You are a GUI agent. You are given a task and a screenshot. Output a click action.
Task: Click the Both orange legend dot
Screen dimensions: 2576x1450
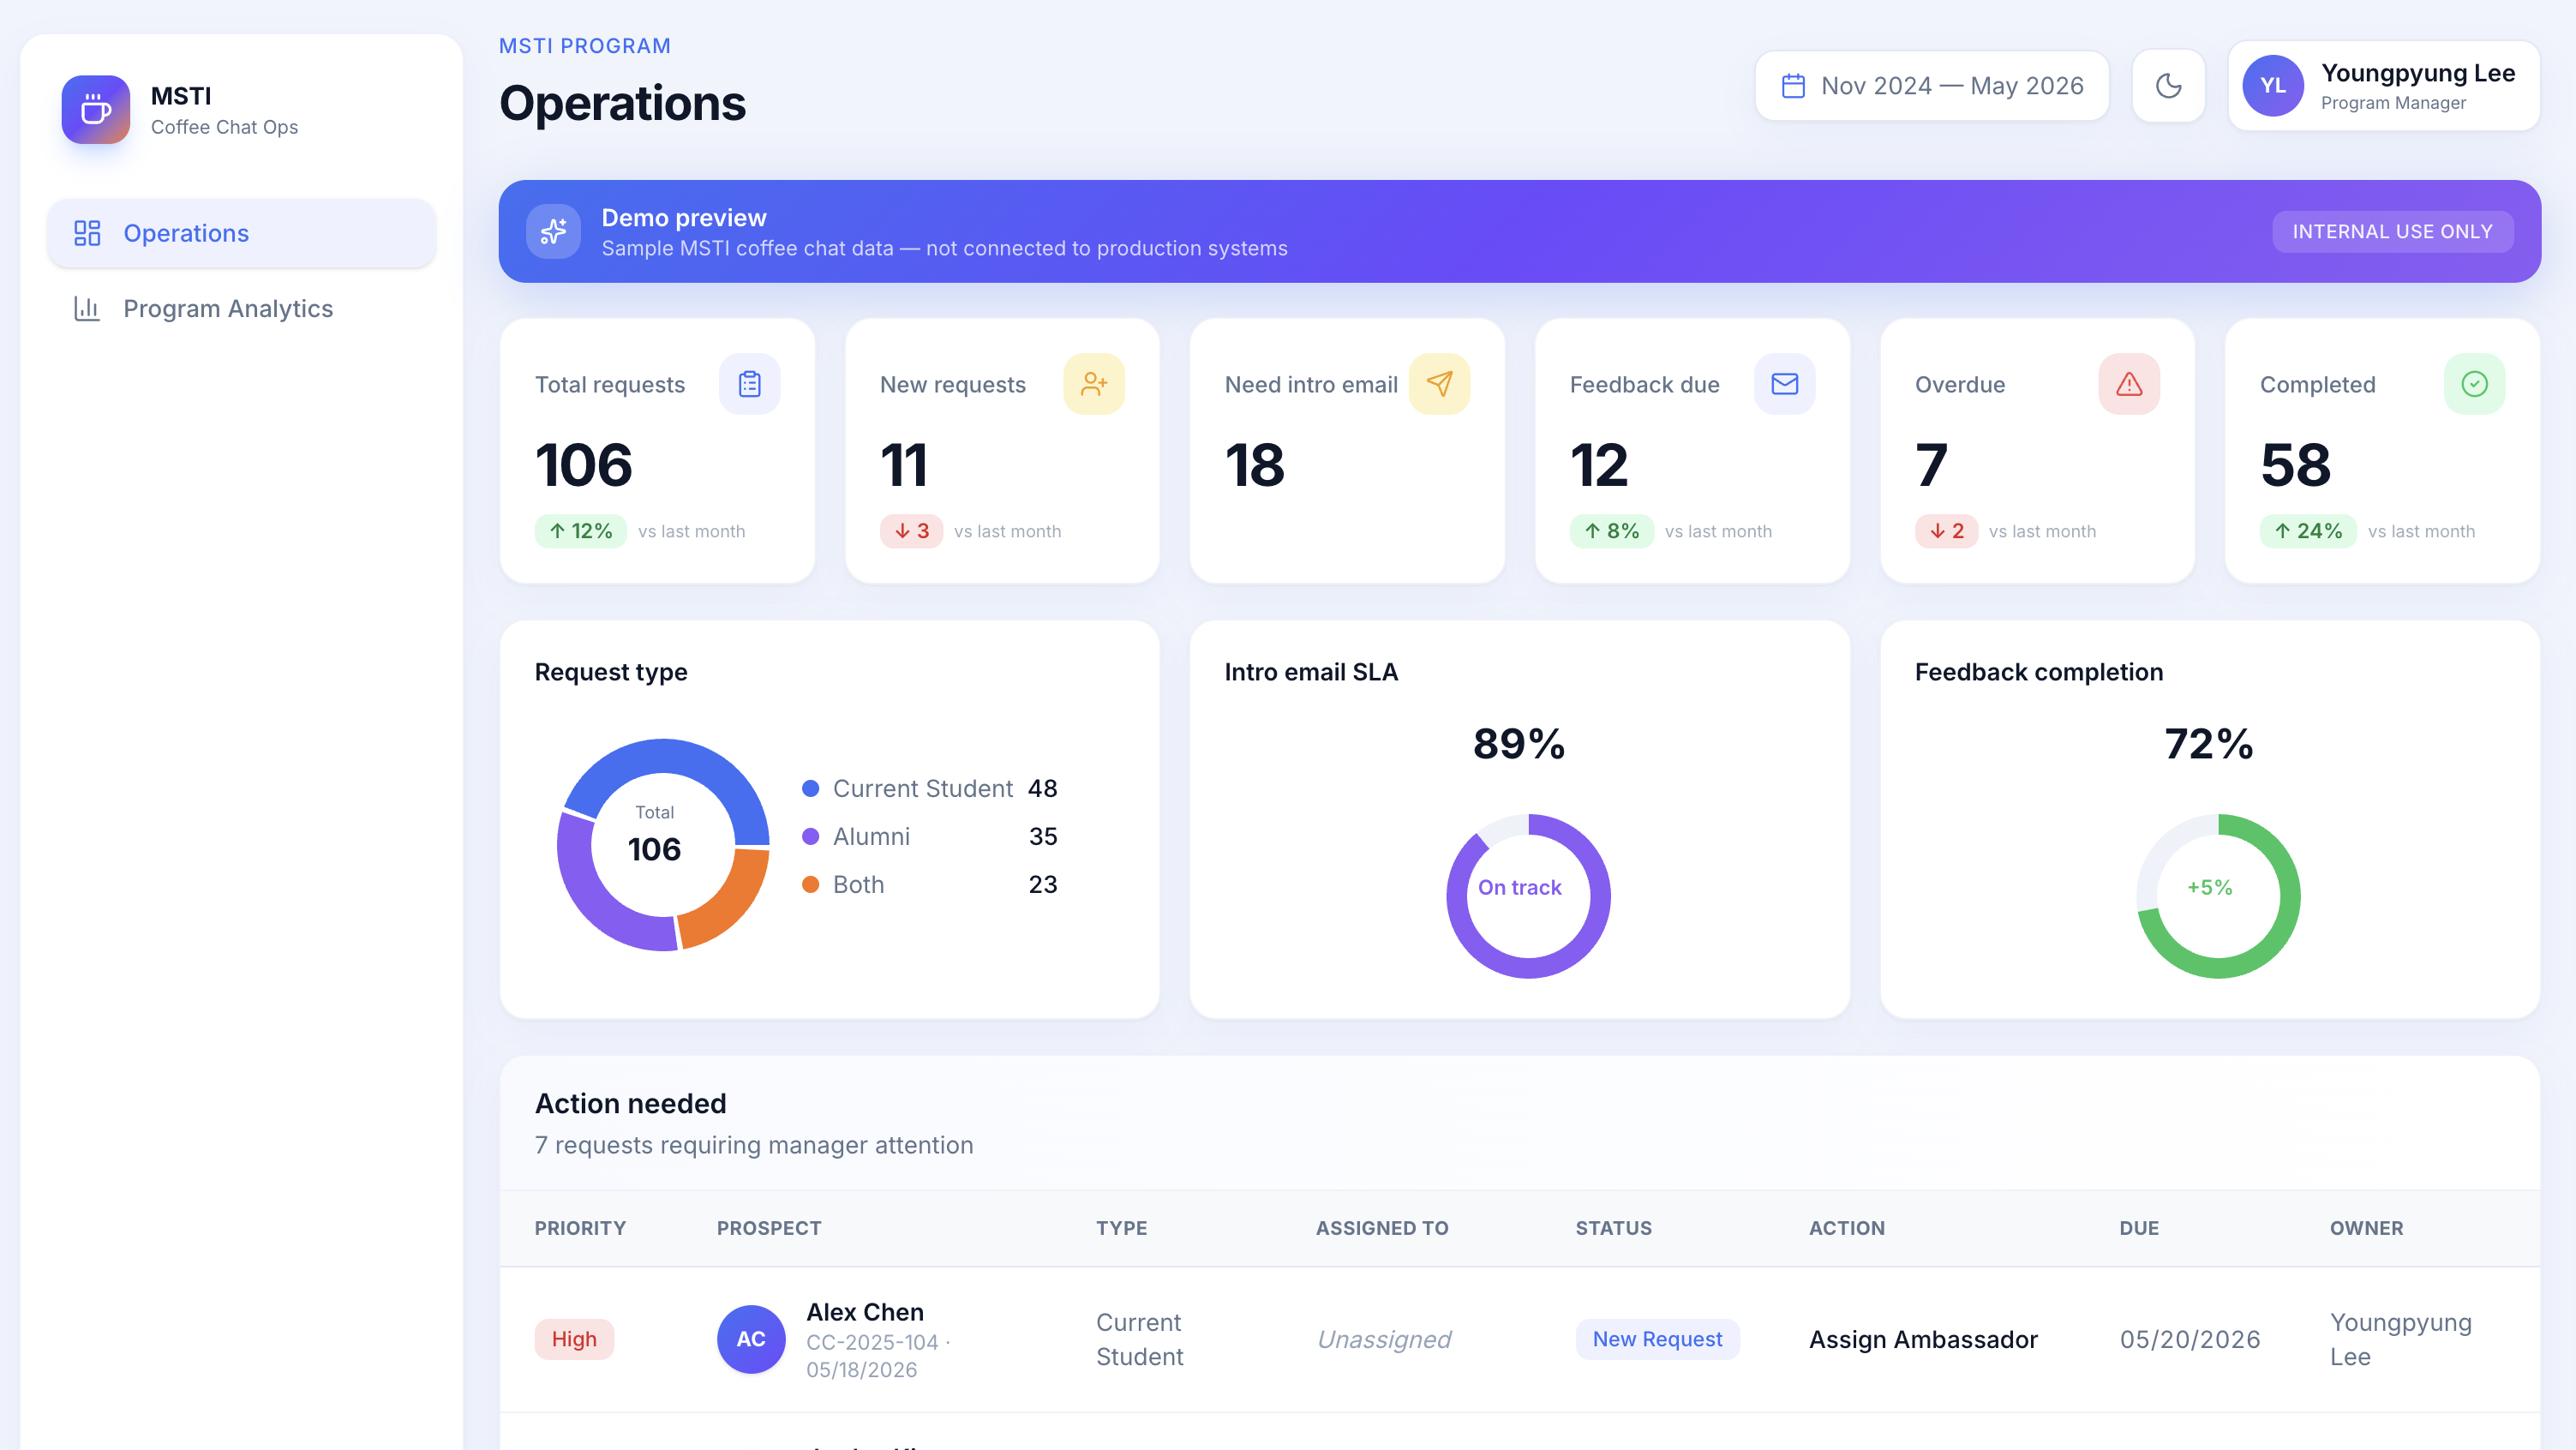click(811, 884)
